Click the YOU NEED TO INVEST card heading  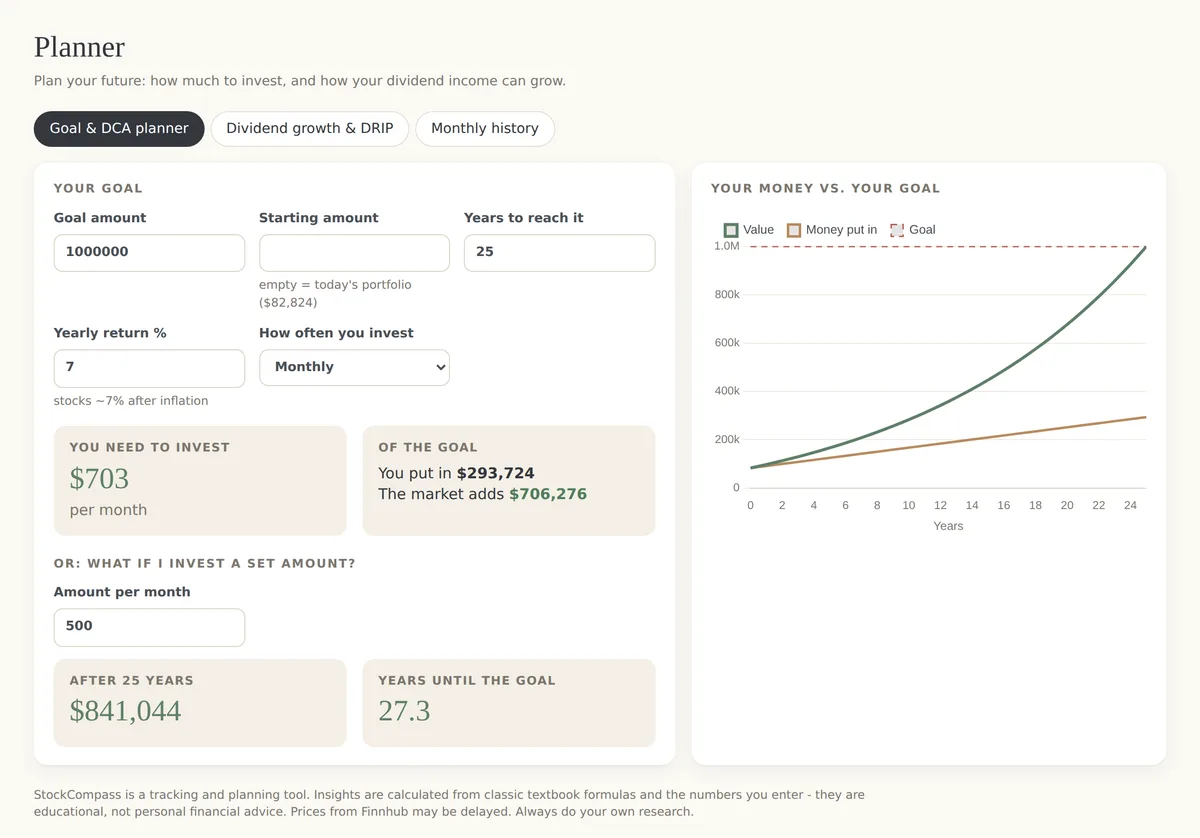pyautogui.click(x=150, y=447)
